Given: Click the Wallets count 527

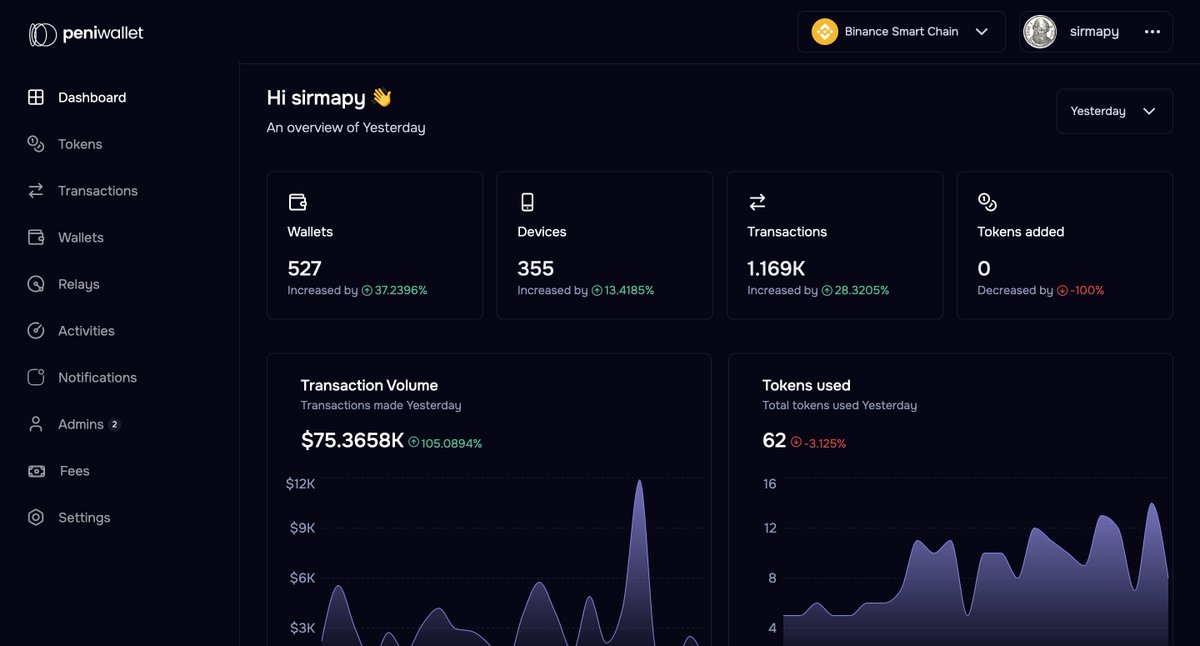Looking at the screenshot, I should tap(304, 268).
